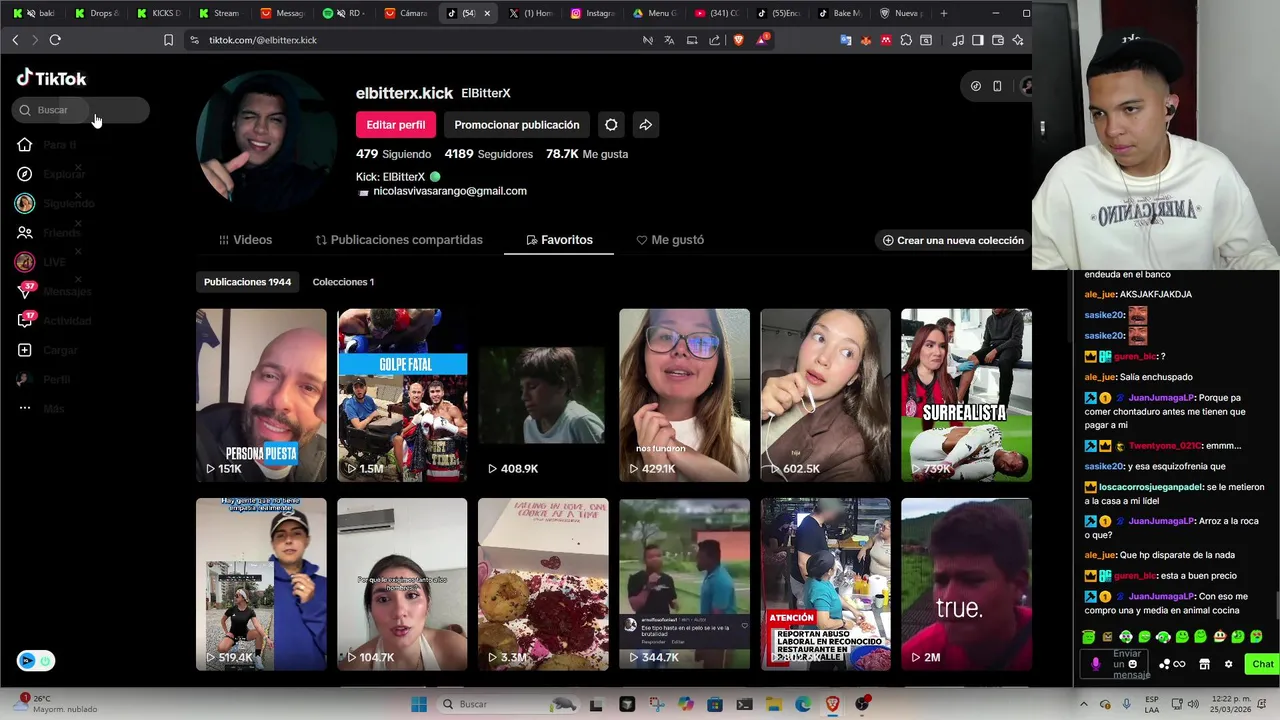1280x720 pixels.
Task: Open the Brave wallet icon
Action: click(998, 40)
